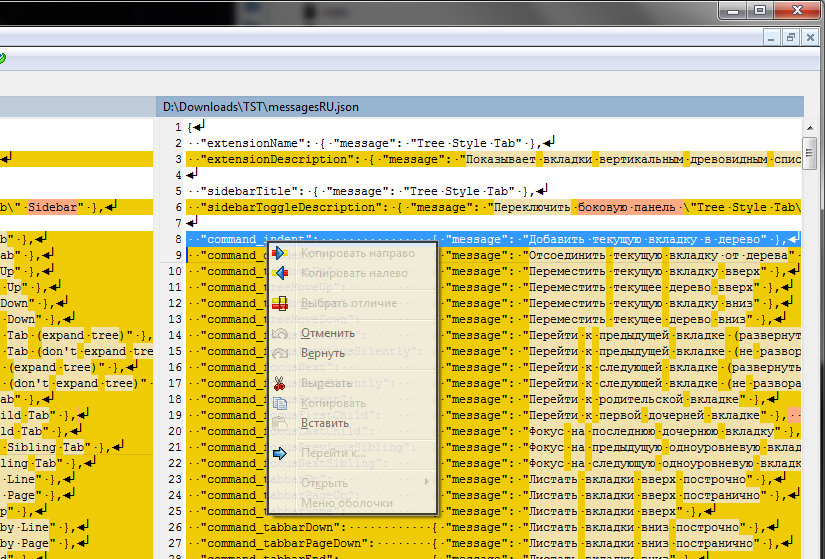Open 'Меню оболочки' entry

(x=346, y=503)
